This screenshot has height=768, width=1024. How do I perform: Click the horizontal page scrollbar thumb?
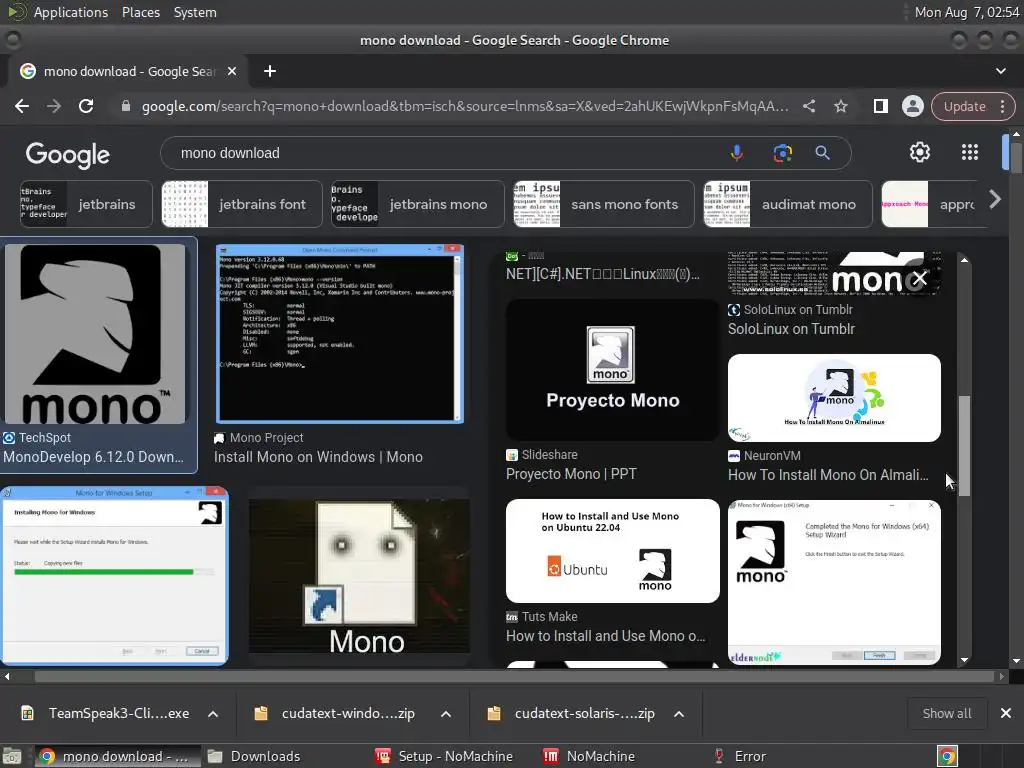(x=516, y=677)
